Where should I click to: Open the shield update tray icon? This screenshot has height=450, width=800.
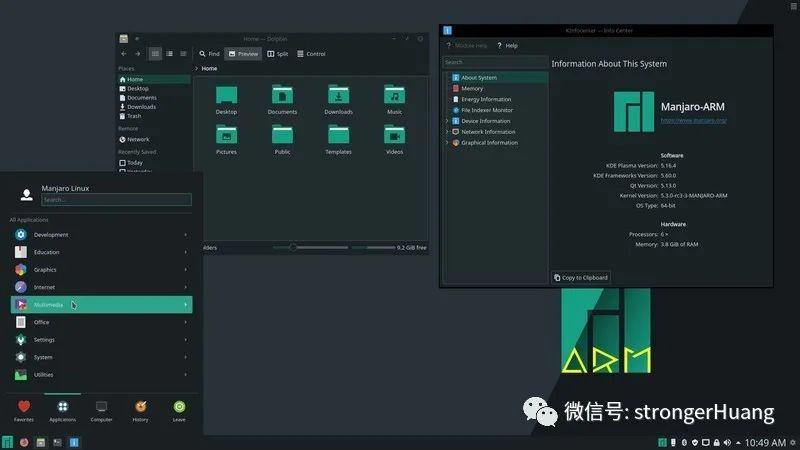pyautogui.click(x=694, y=442)
